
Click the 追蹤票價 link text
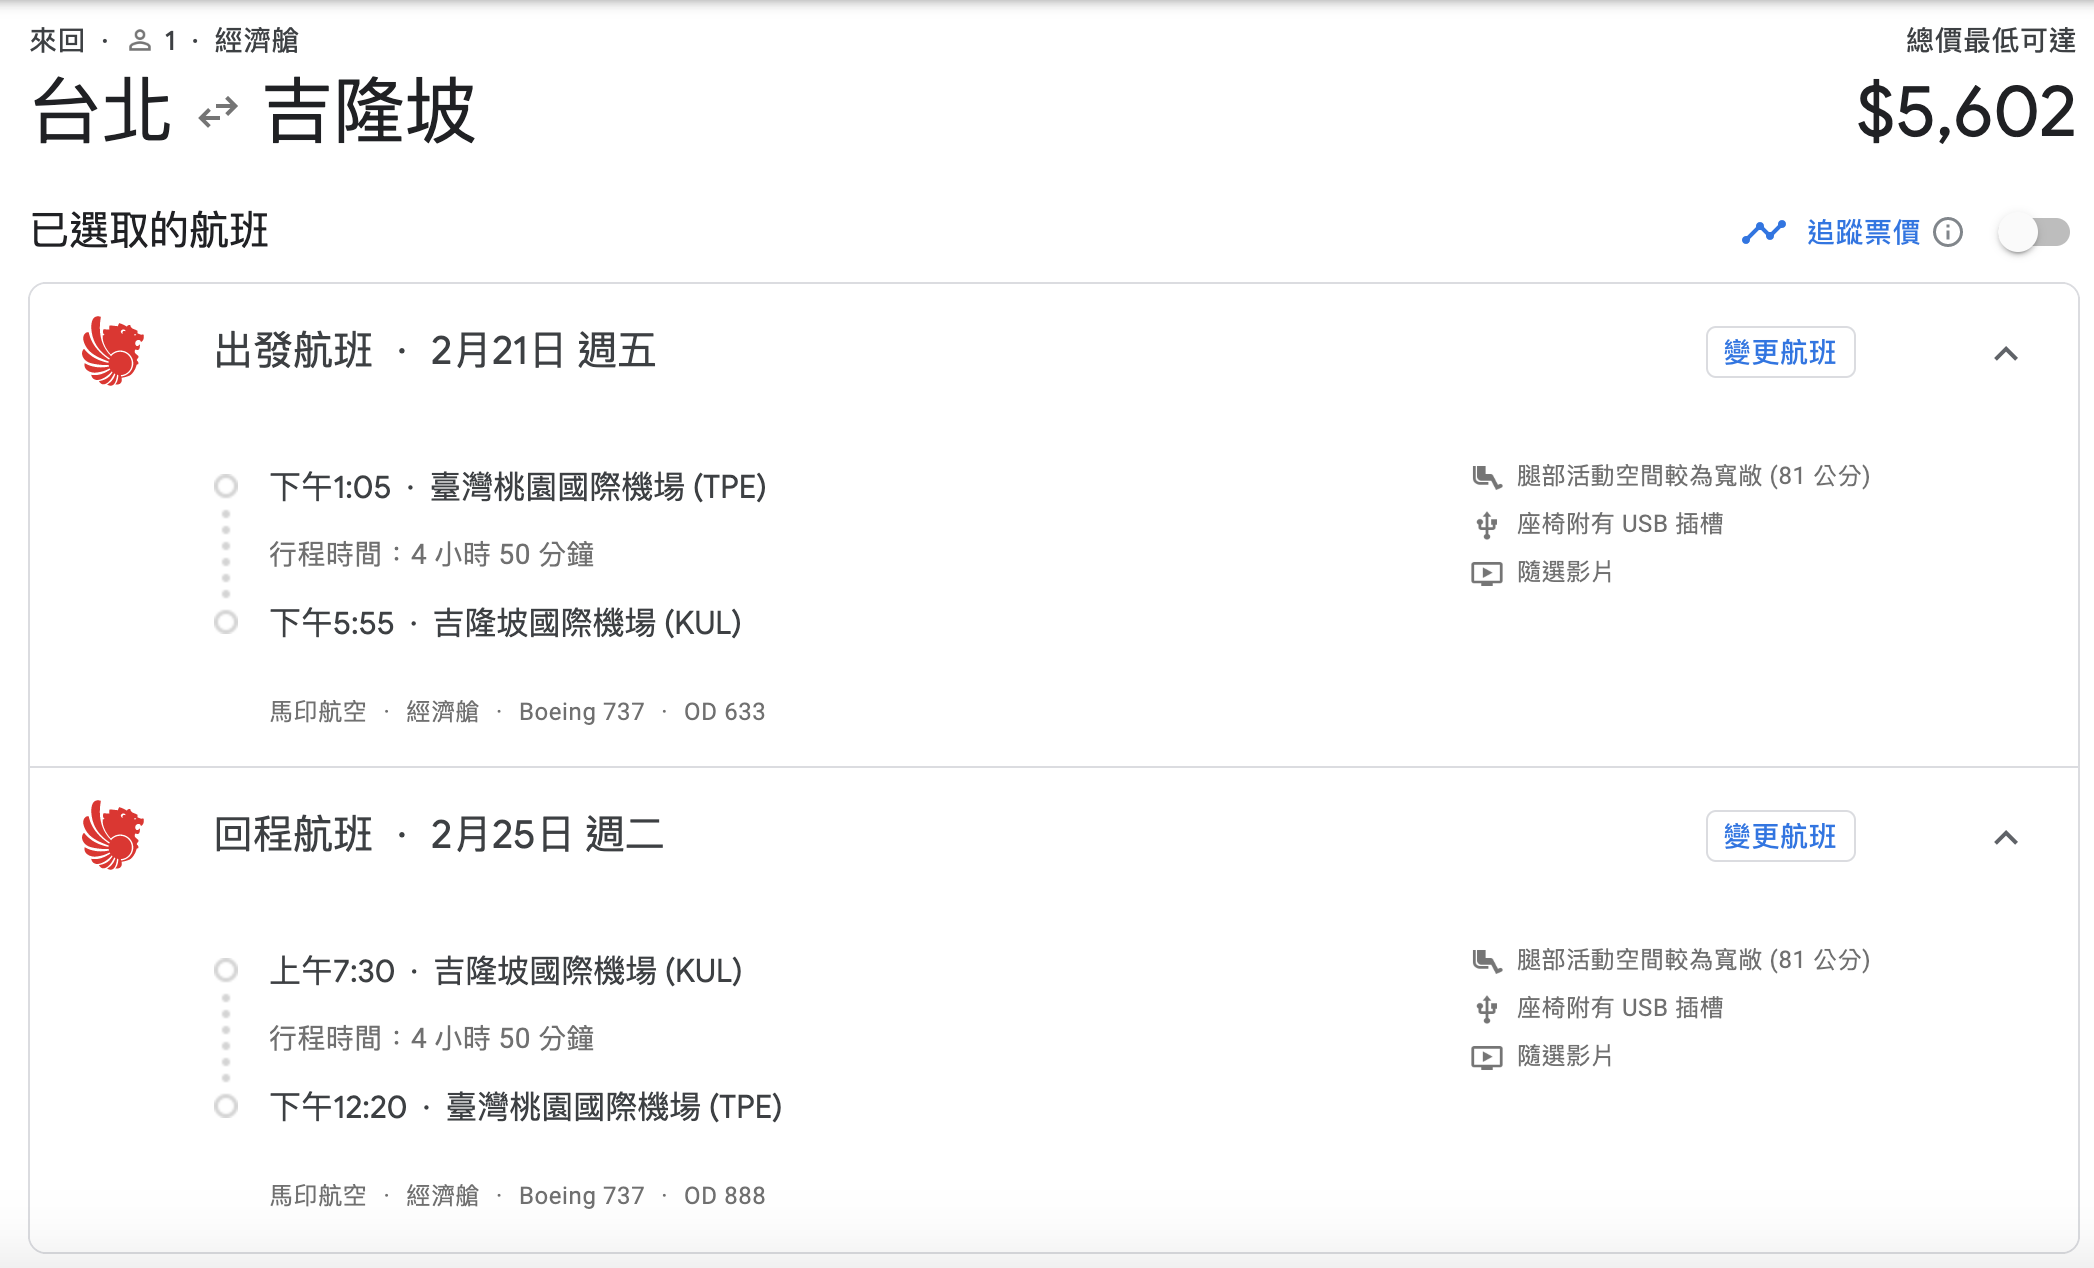(x=1863, y=232)
